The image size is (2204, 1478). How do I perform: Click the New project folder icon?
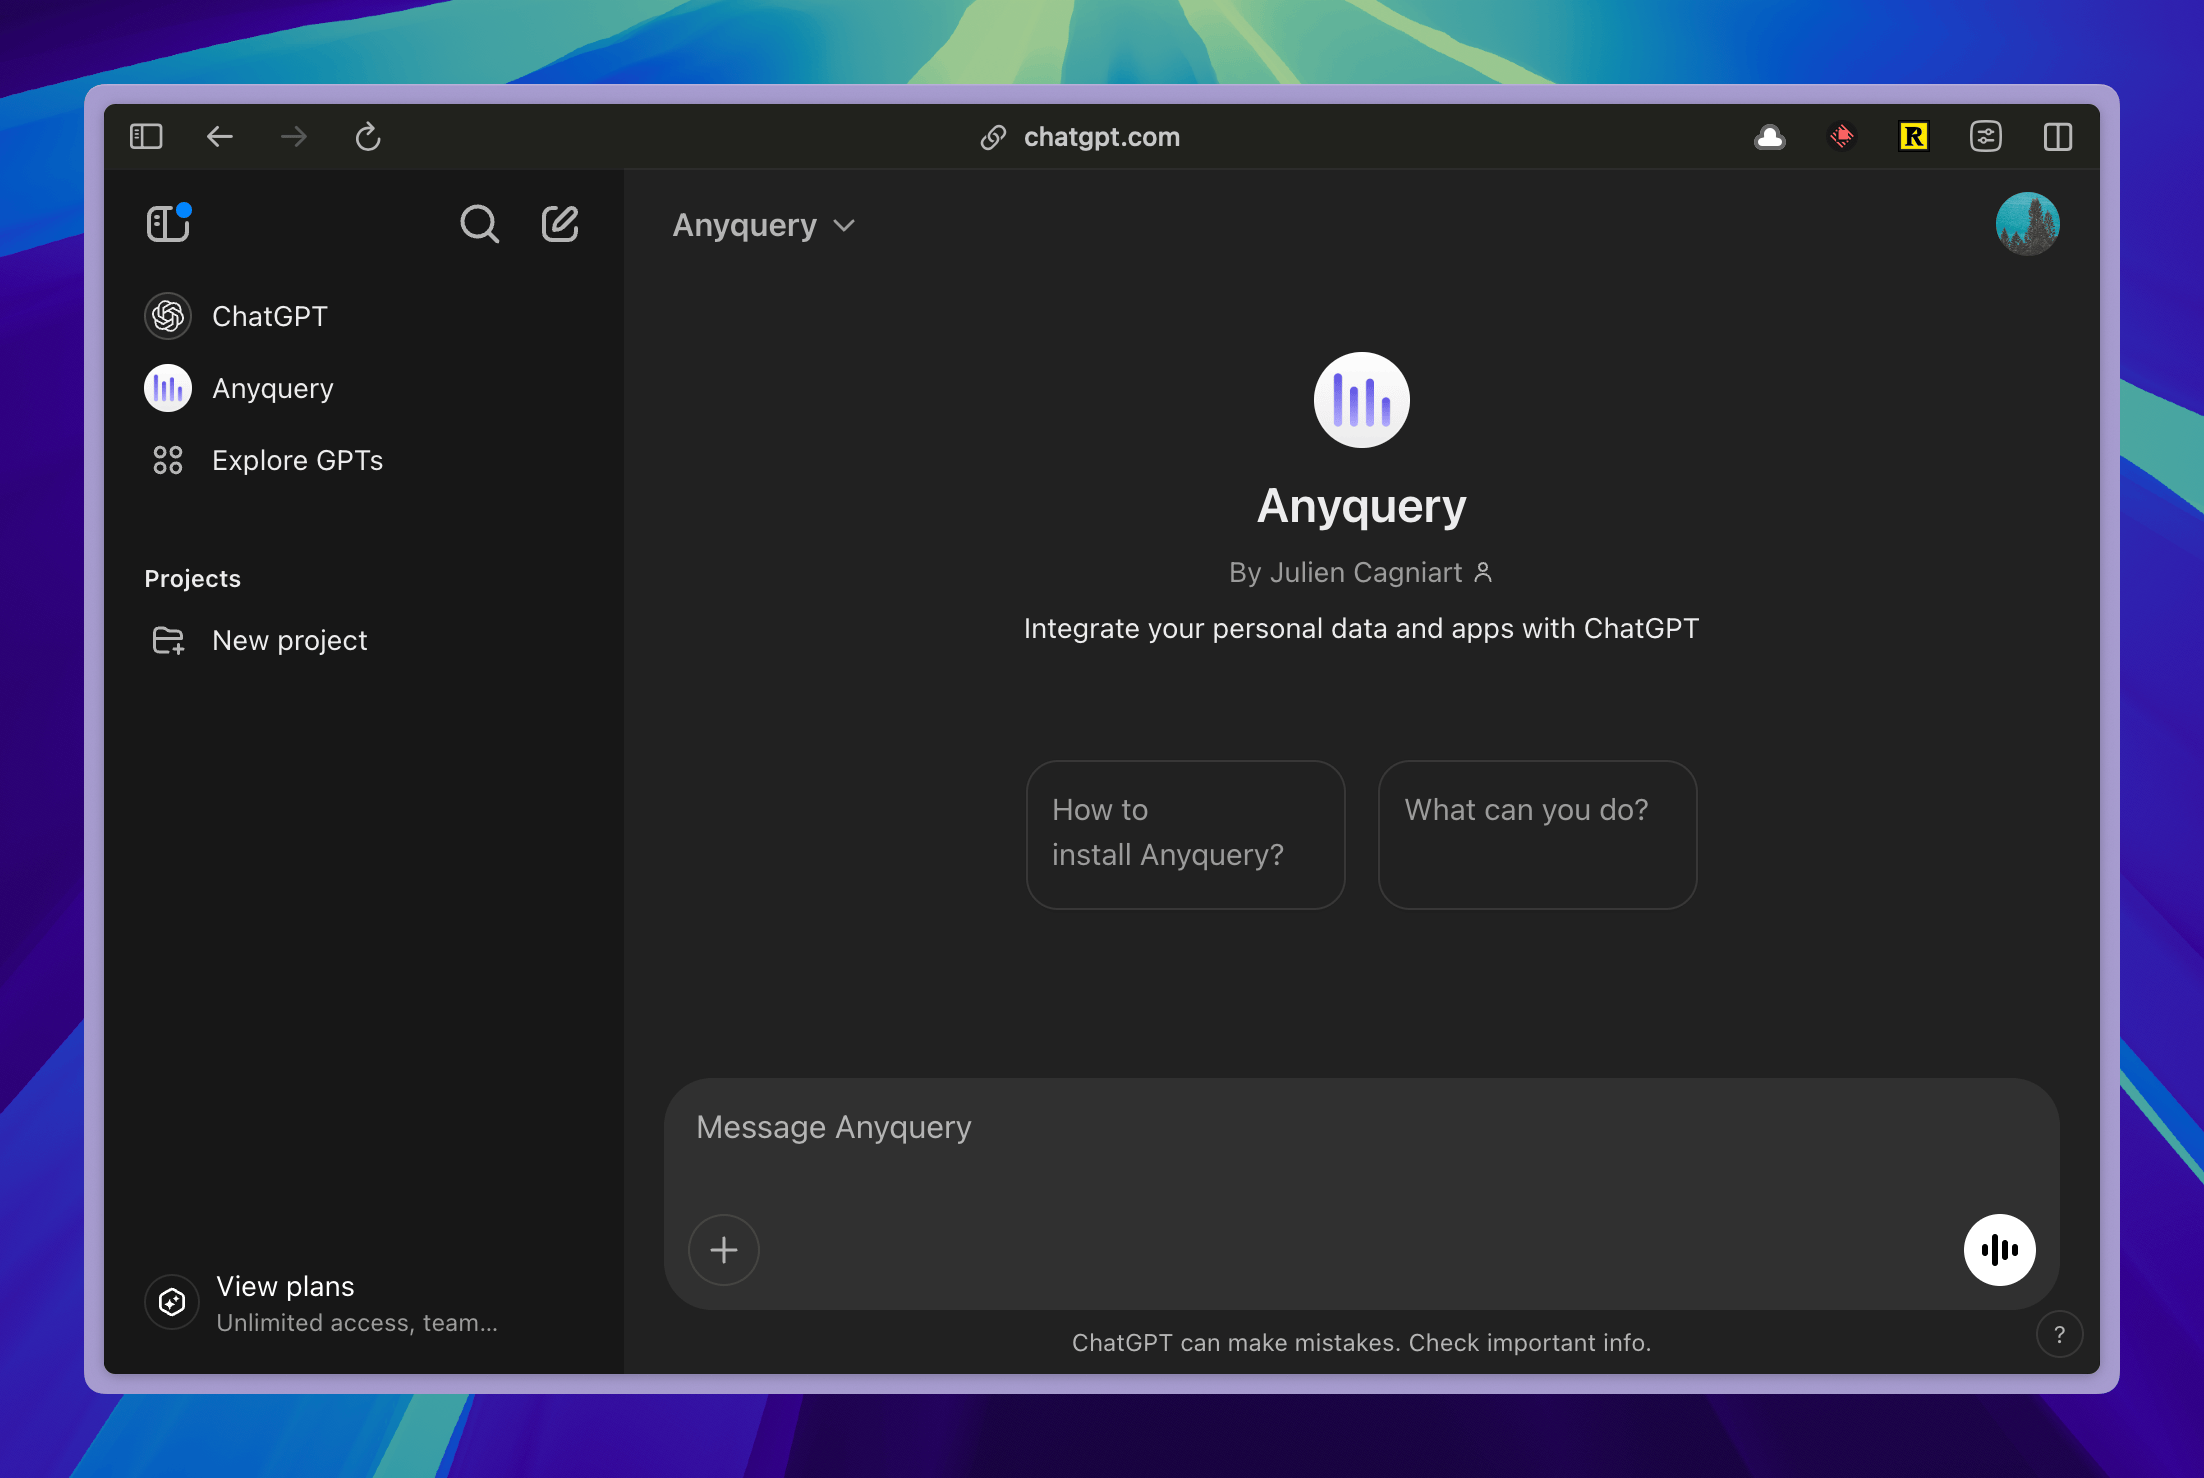click(168, 640)
